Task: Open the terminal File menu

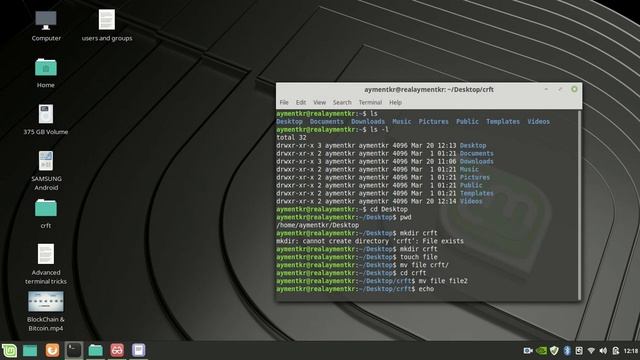Action: pos(284,102)
